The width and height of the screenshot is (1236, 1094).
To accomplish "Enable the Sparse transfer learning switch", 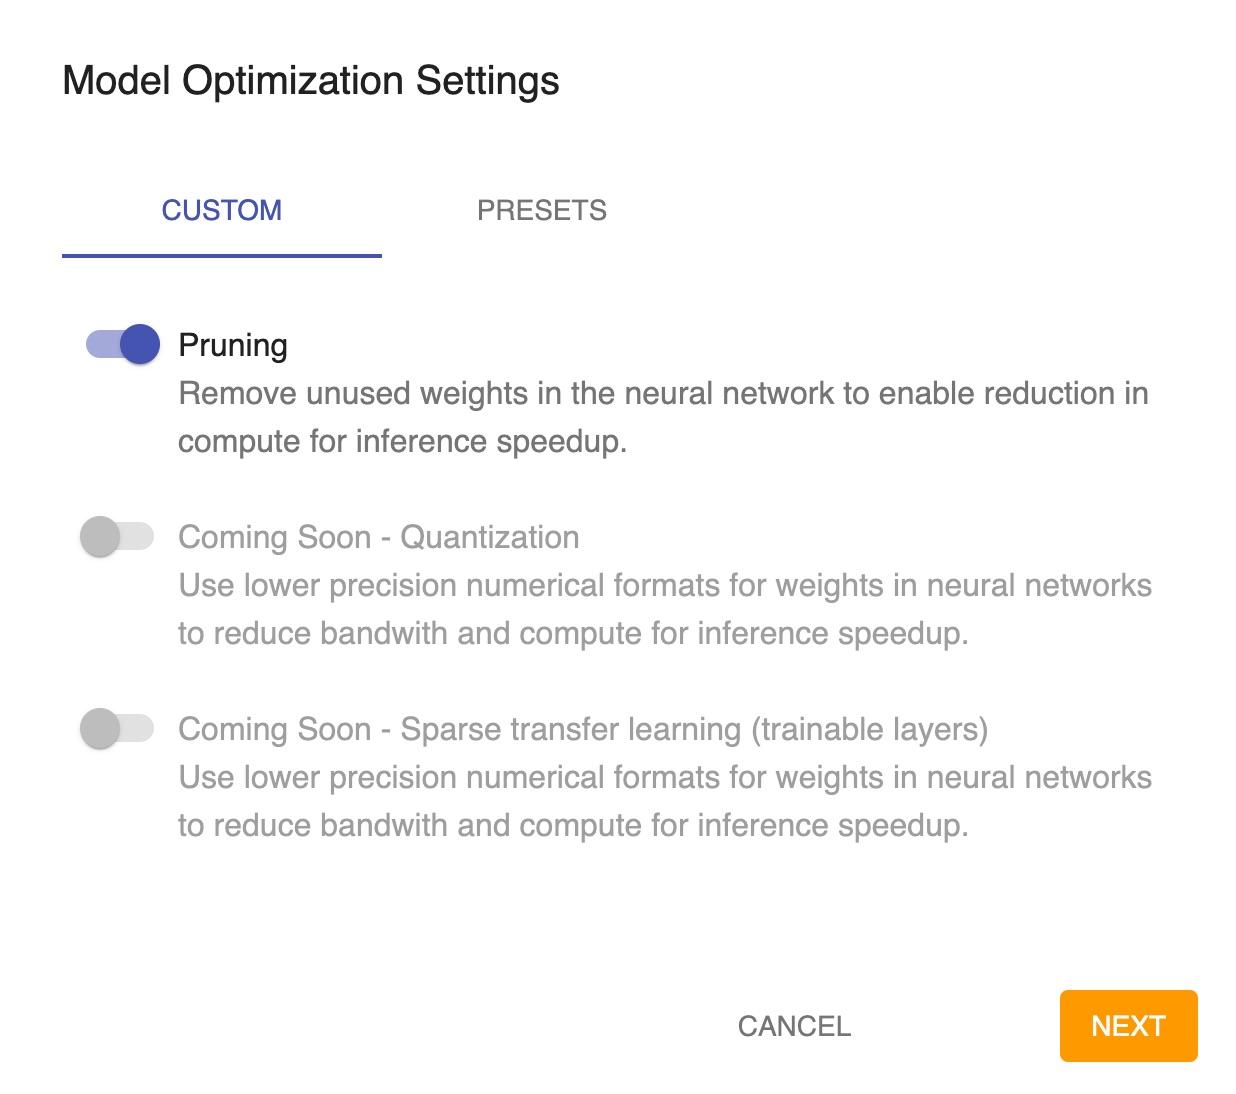I will pos(117,729).
